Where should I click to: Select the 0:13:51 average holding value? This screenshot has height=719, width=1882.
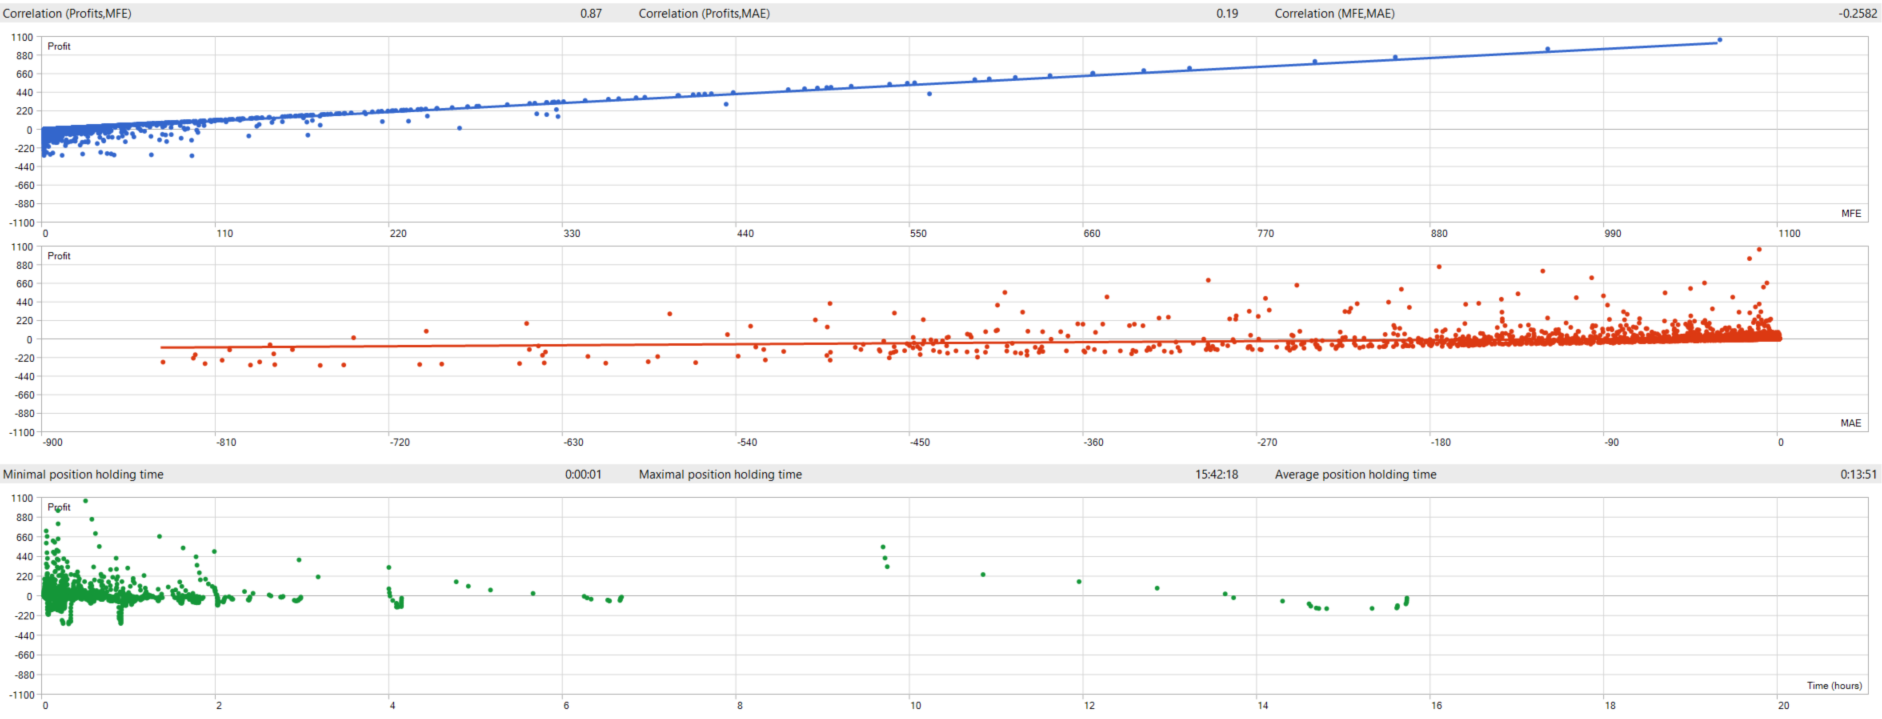click(1858, 474)
